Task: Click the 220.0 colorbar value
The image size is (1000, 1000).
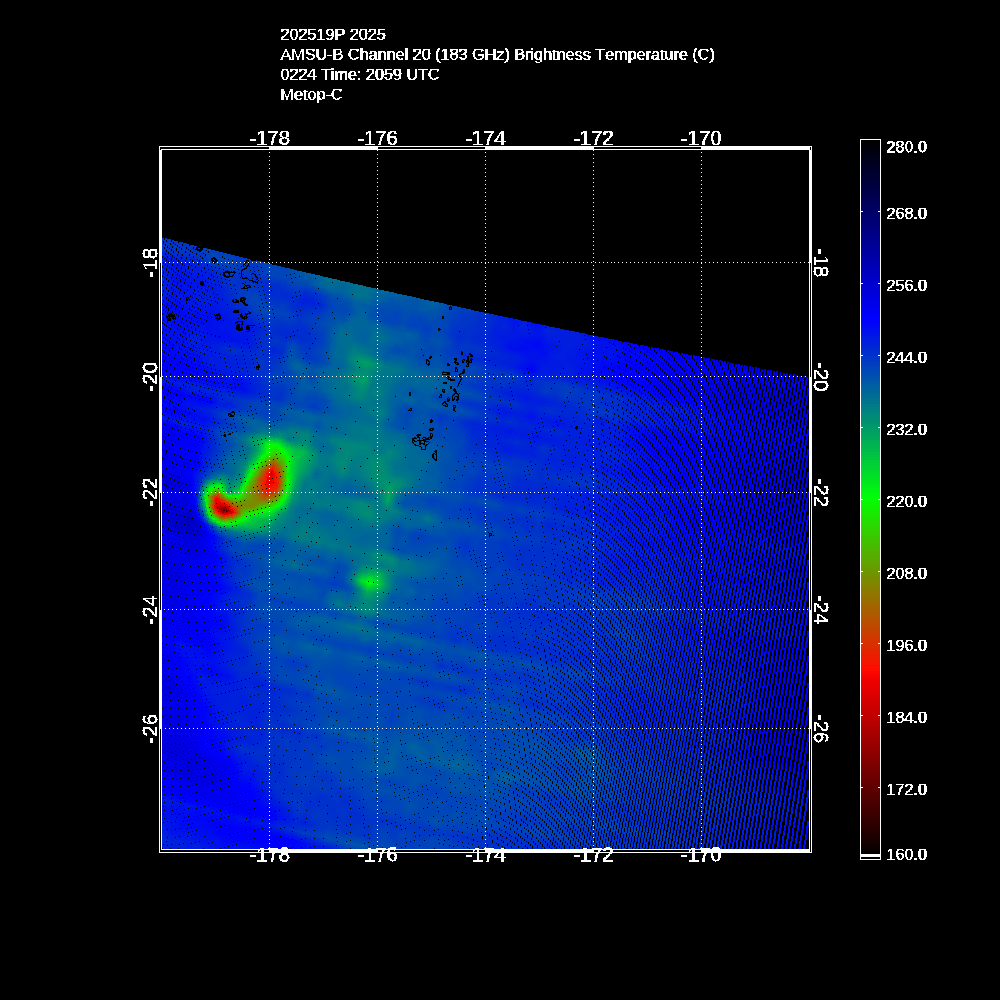Action: click(906, 501)
